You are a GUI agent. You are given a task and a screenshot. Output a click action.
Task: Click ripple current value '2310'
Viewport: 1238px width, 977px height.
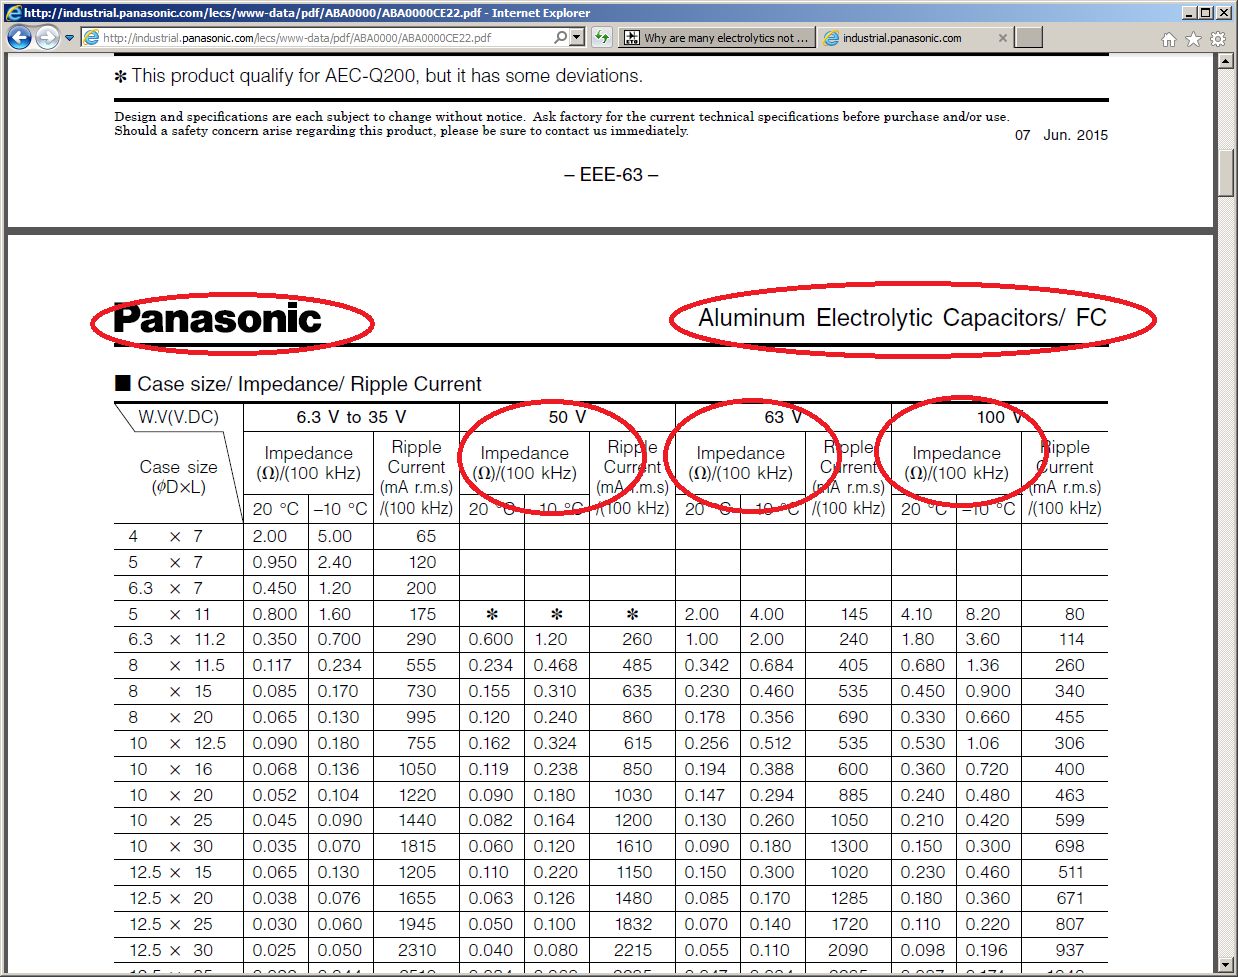(x=417, y=950)
